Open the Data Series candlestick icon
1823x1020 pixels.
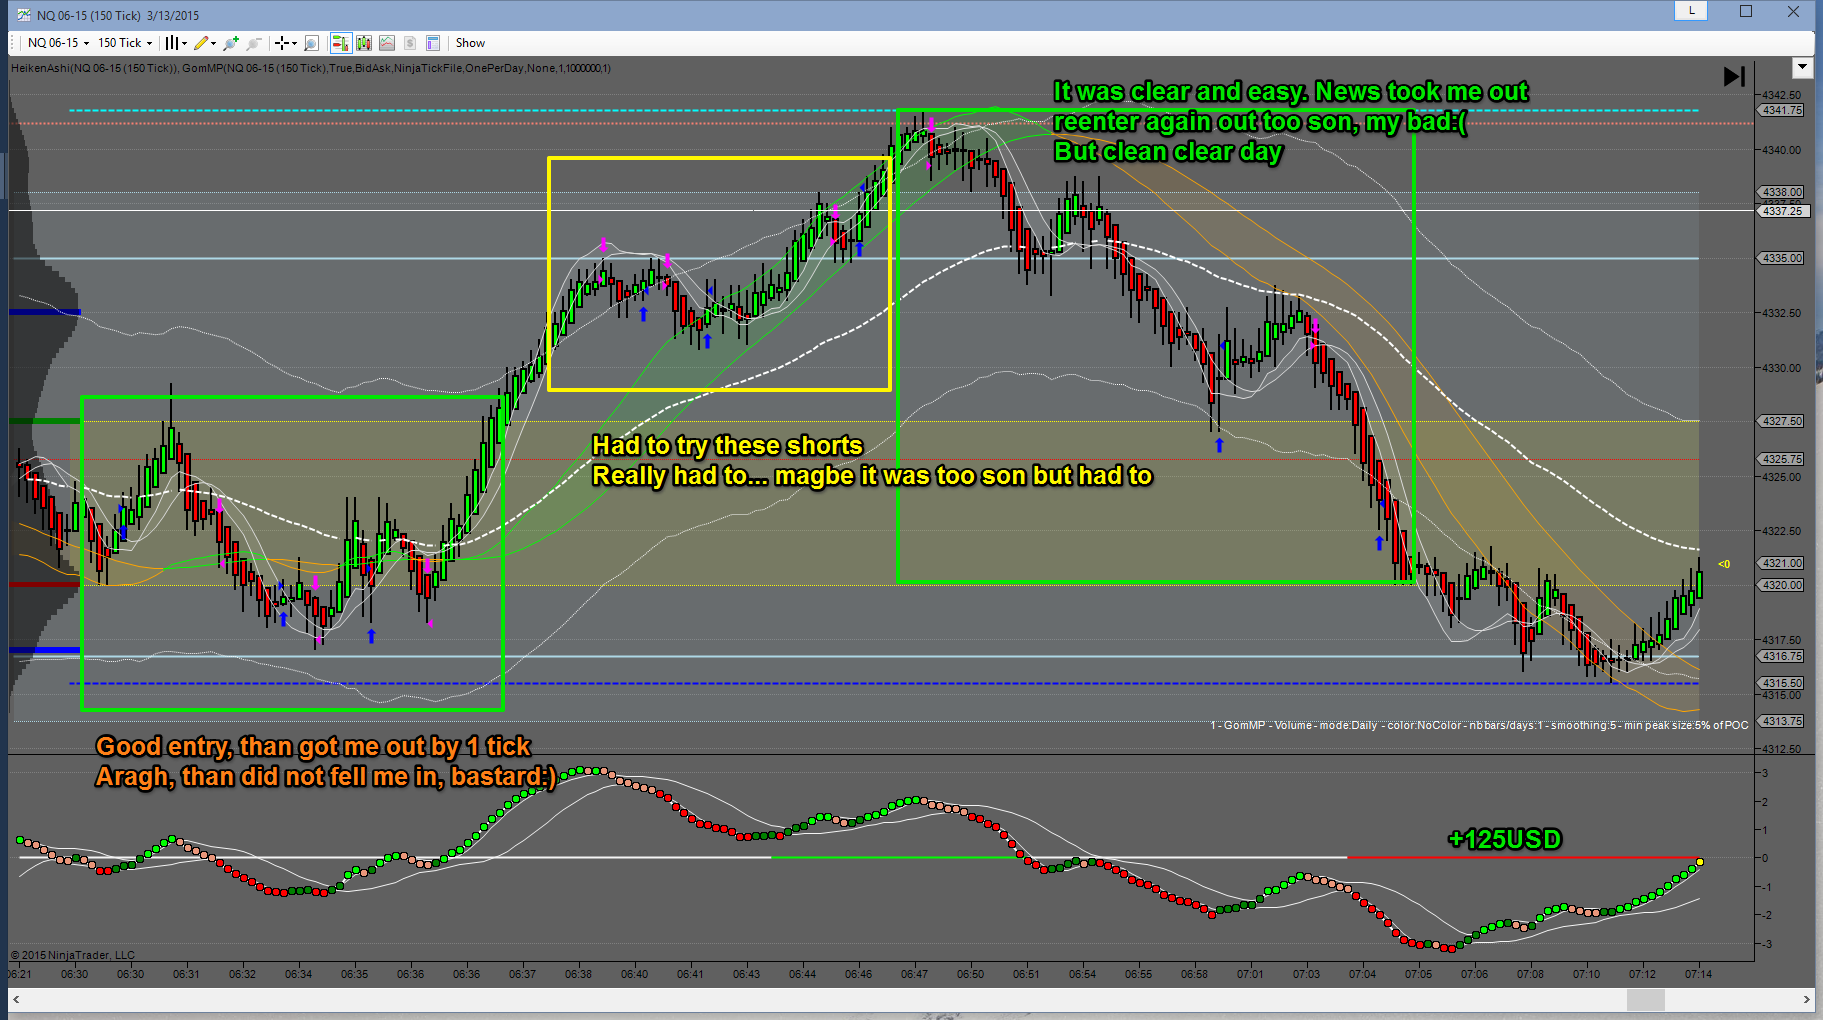[x=364, y=43]
